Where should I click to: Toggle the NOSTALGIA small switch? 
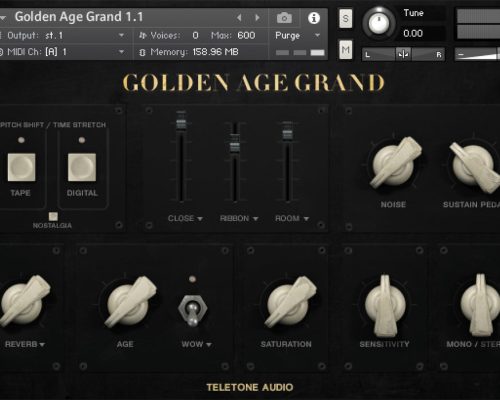click(x=53, y=216)
